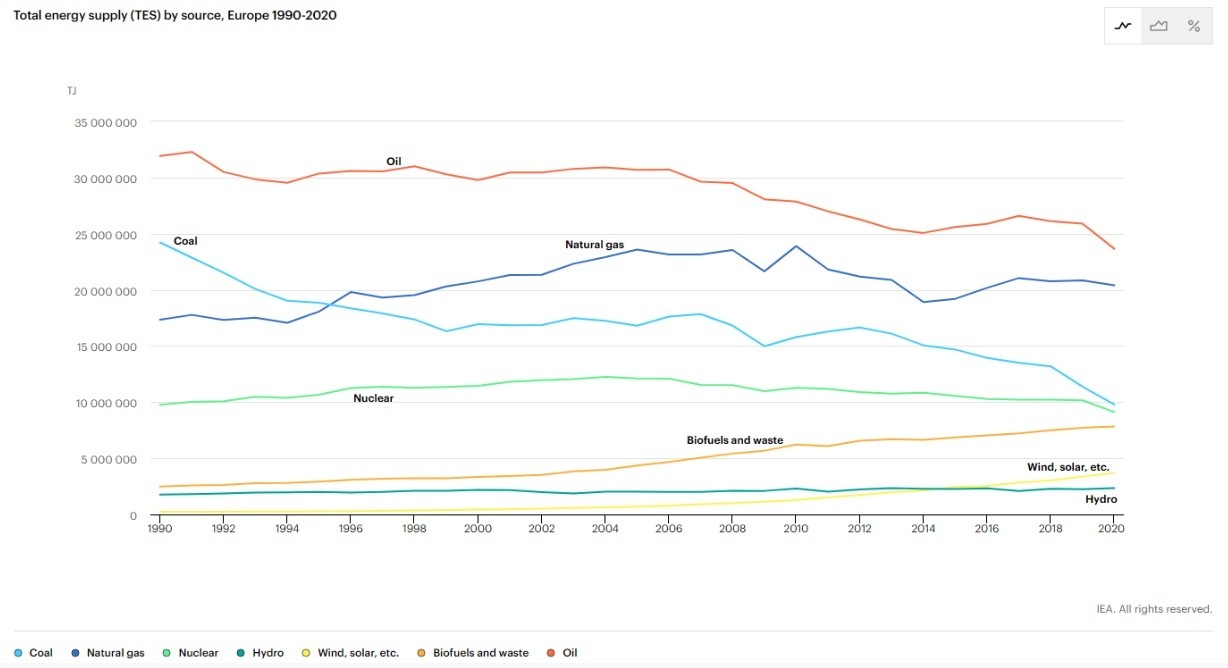Select the Nuclear label on the chart
This screenshot has height=668, width=1228.
point(373,397)
